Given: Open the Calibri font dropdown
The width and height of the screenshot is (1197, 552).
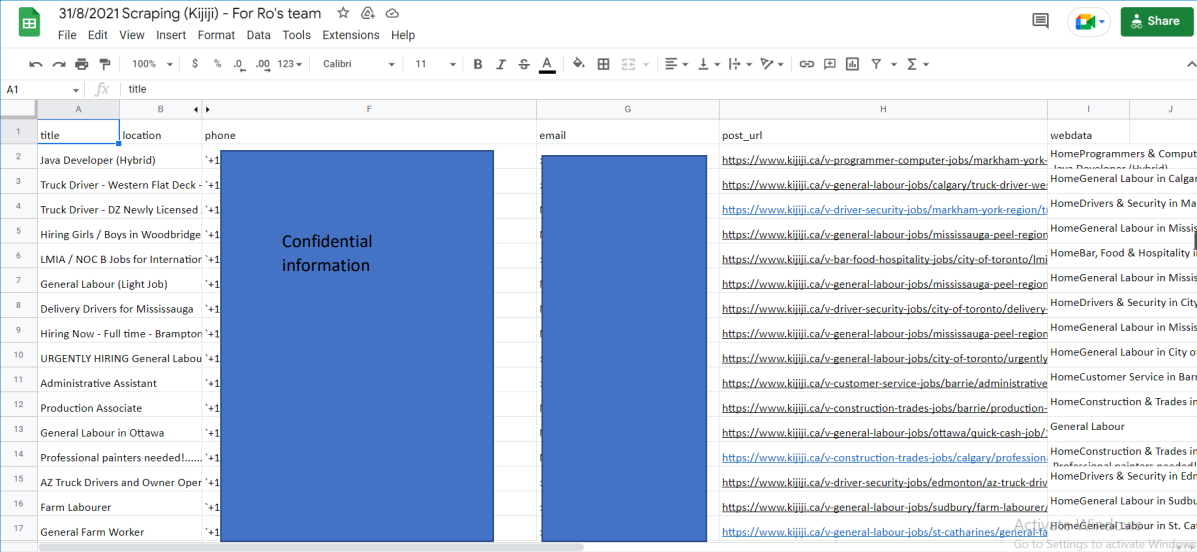Looking at the screenshot, I should coord(359,64).
